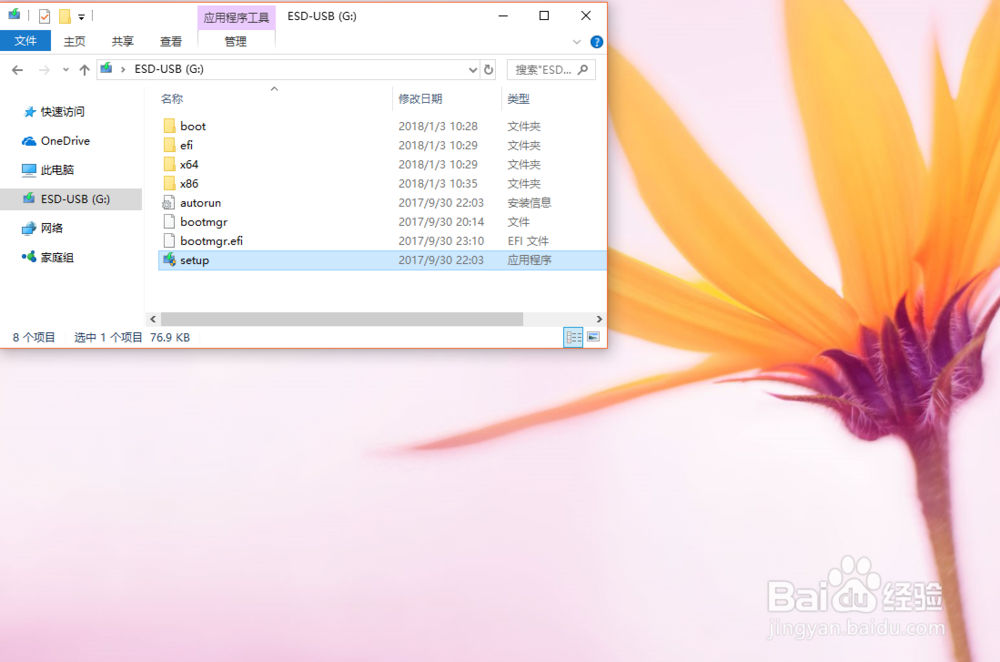Open the address bar location dropdown
Screen dimensions: 1000x662
tap(471, 69)
